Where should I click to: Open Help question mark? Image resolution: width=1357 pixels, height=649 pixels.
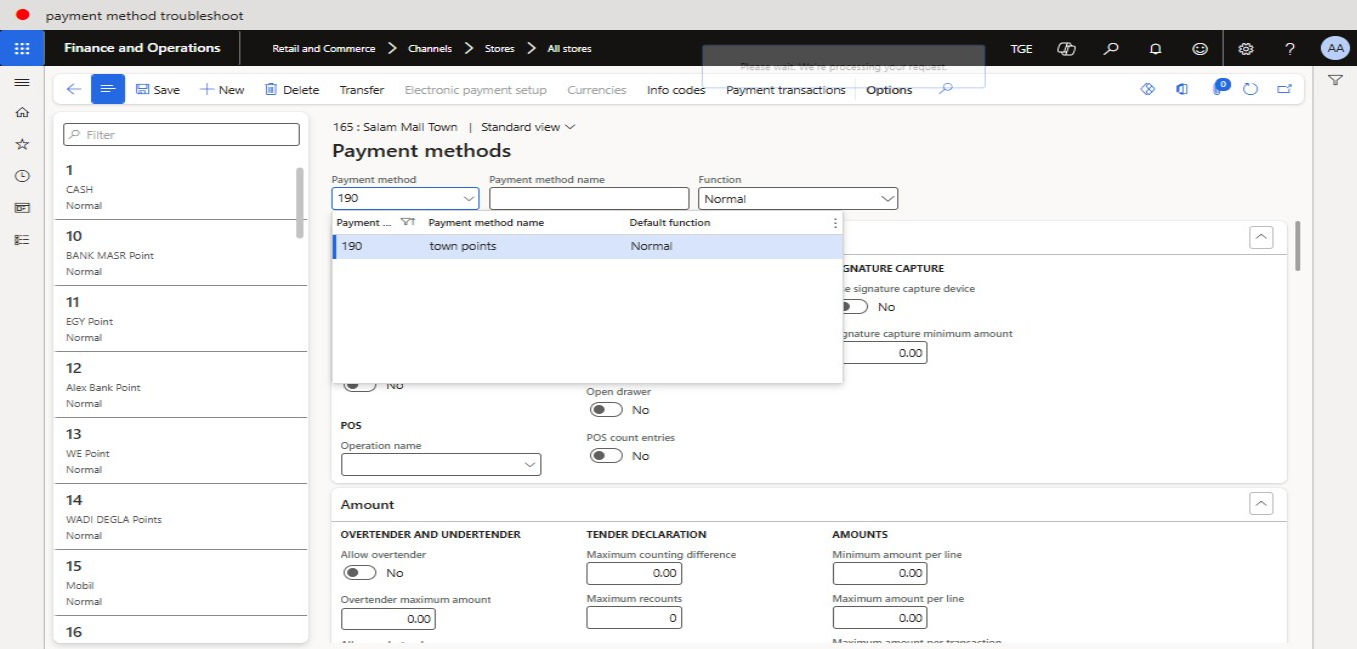(x=1290, y=48)
